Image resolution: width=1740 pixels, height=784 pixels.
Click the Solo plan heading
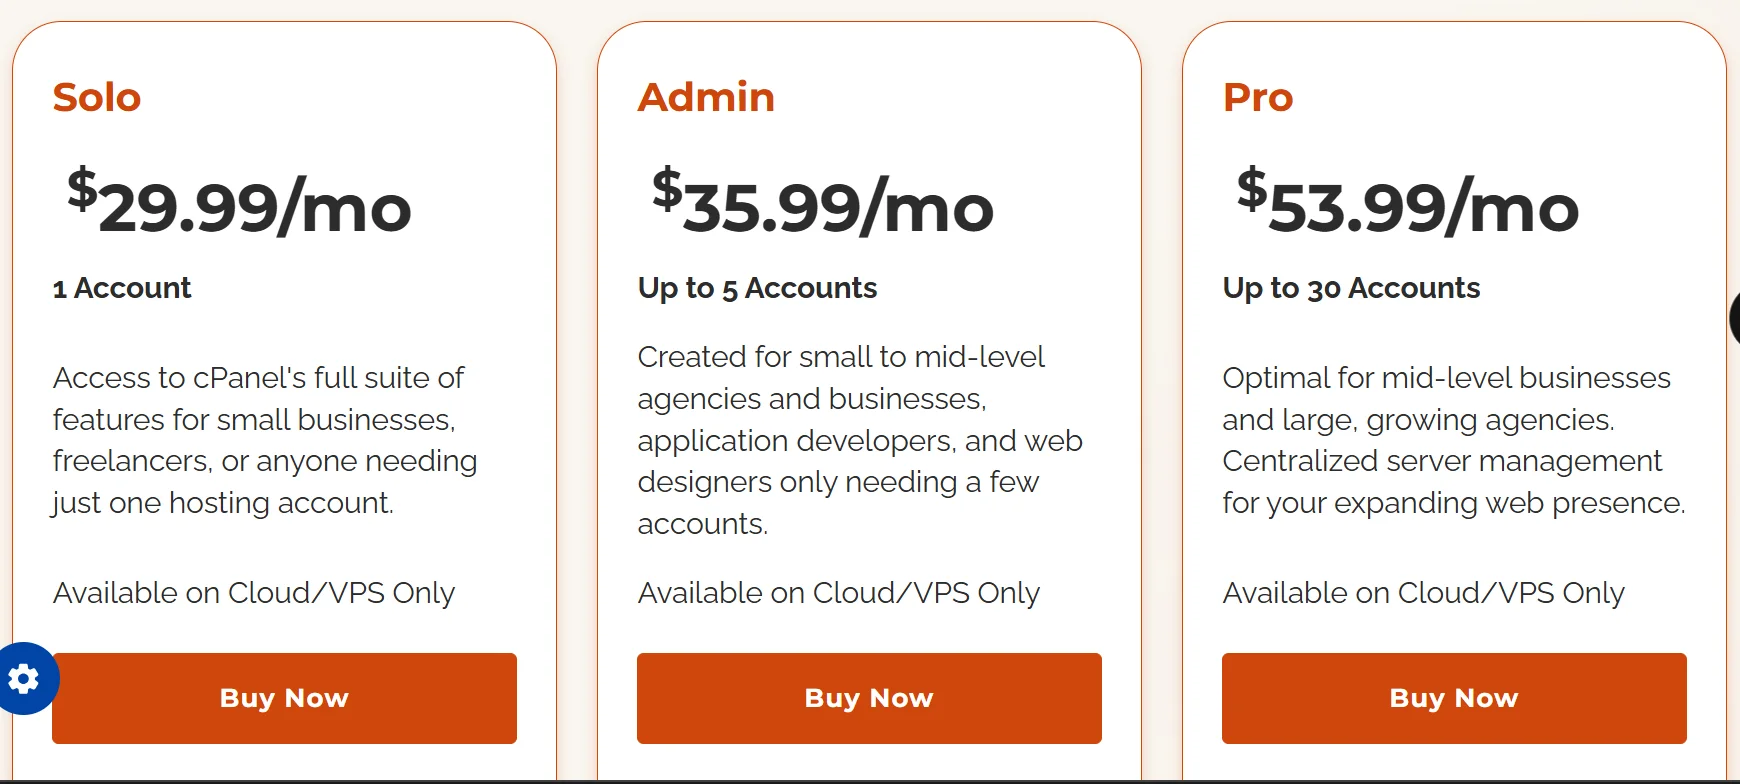pyautogui.click(x=97, y=97)
